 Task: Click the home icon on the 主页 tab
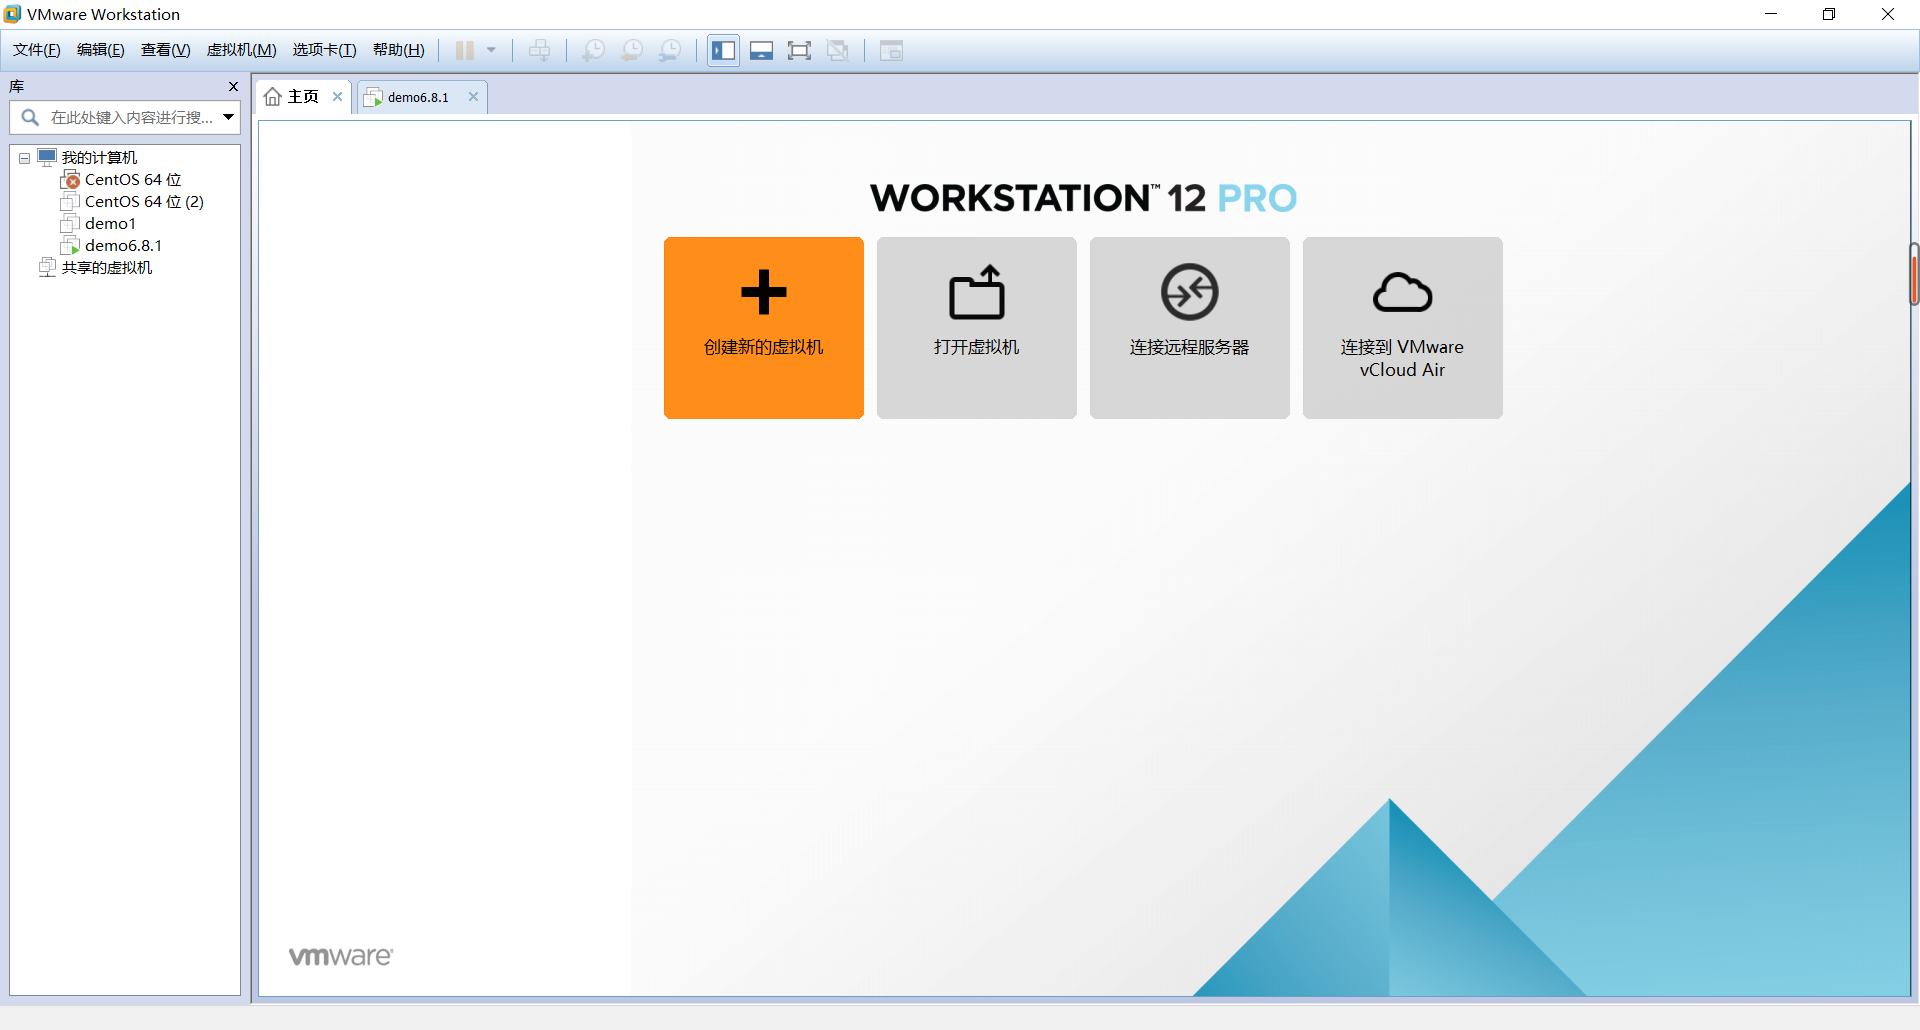tap(272, 97)
